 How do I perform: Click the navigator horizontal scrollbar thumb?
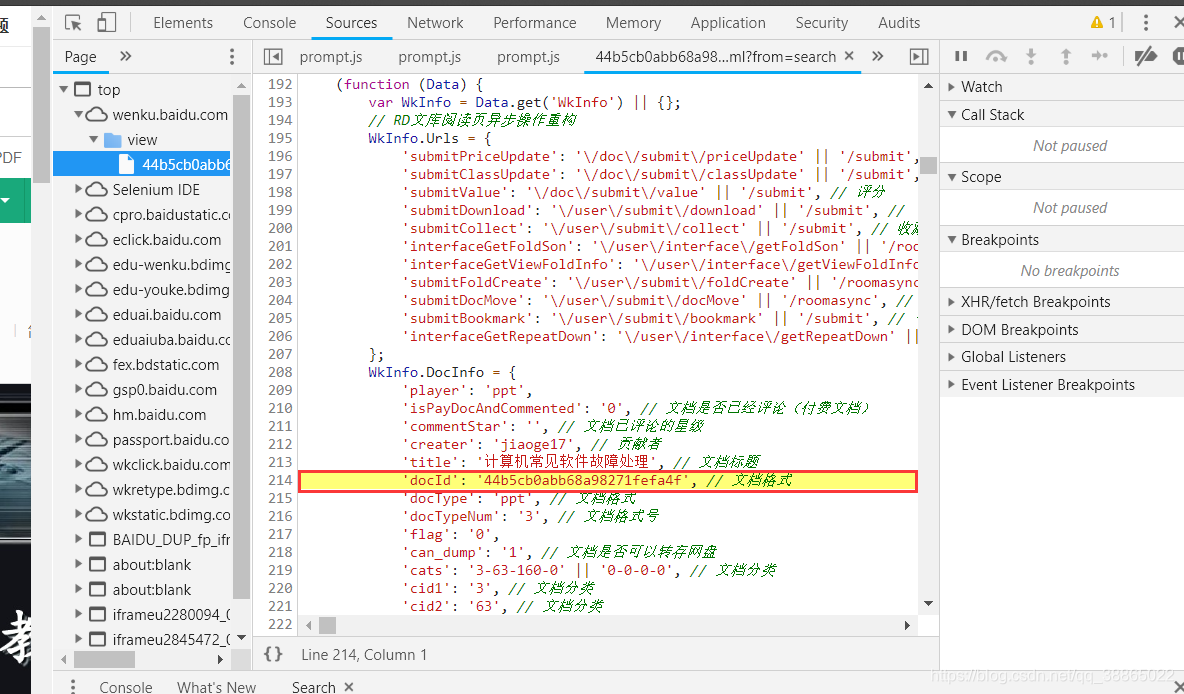pos(104,659)
